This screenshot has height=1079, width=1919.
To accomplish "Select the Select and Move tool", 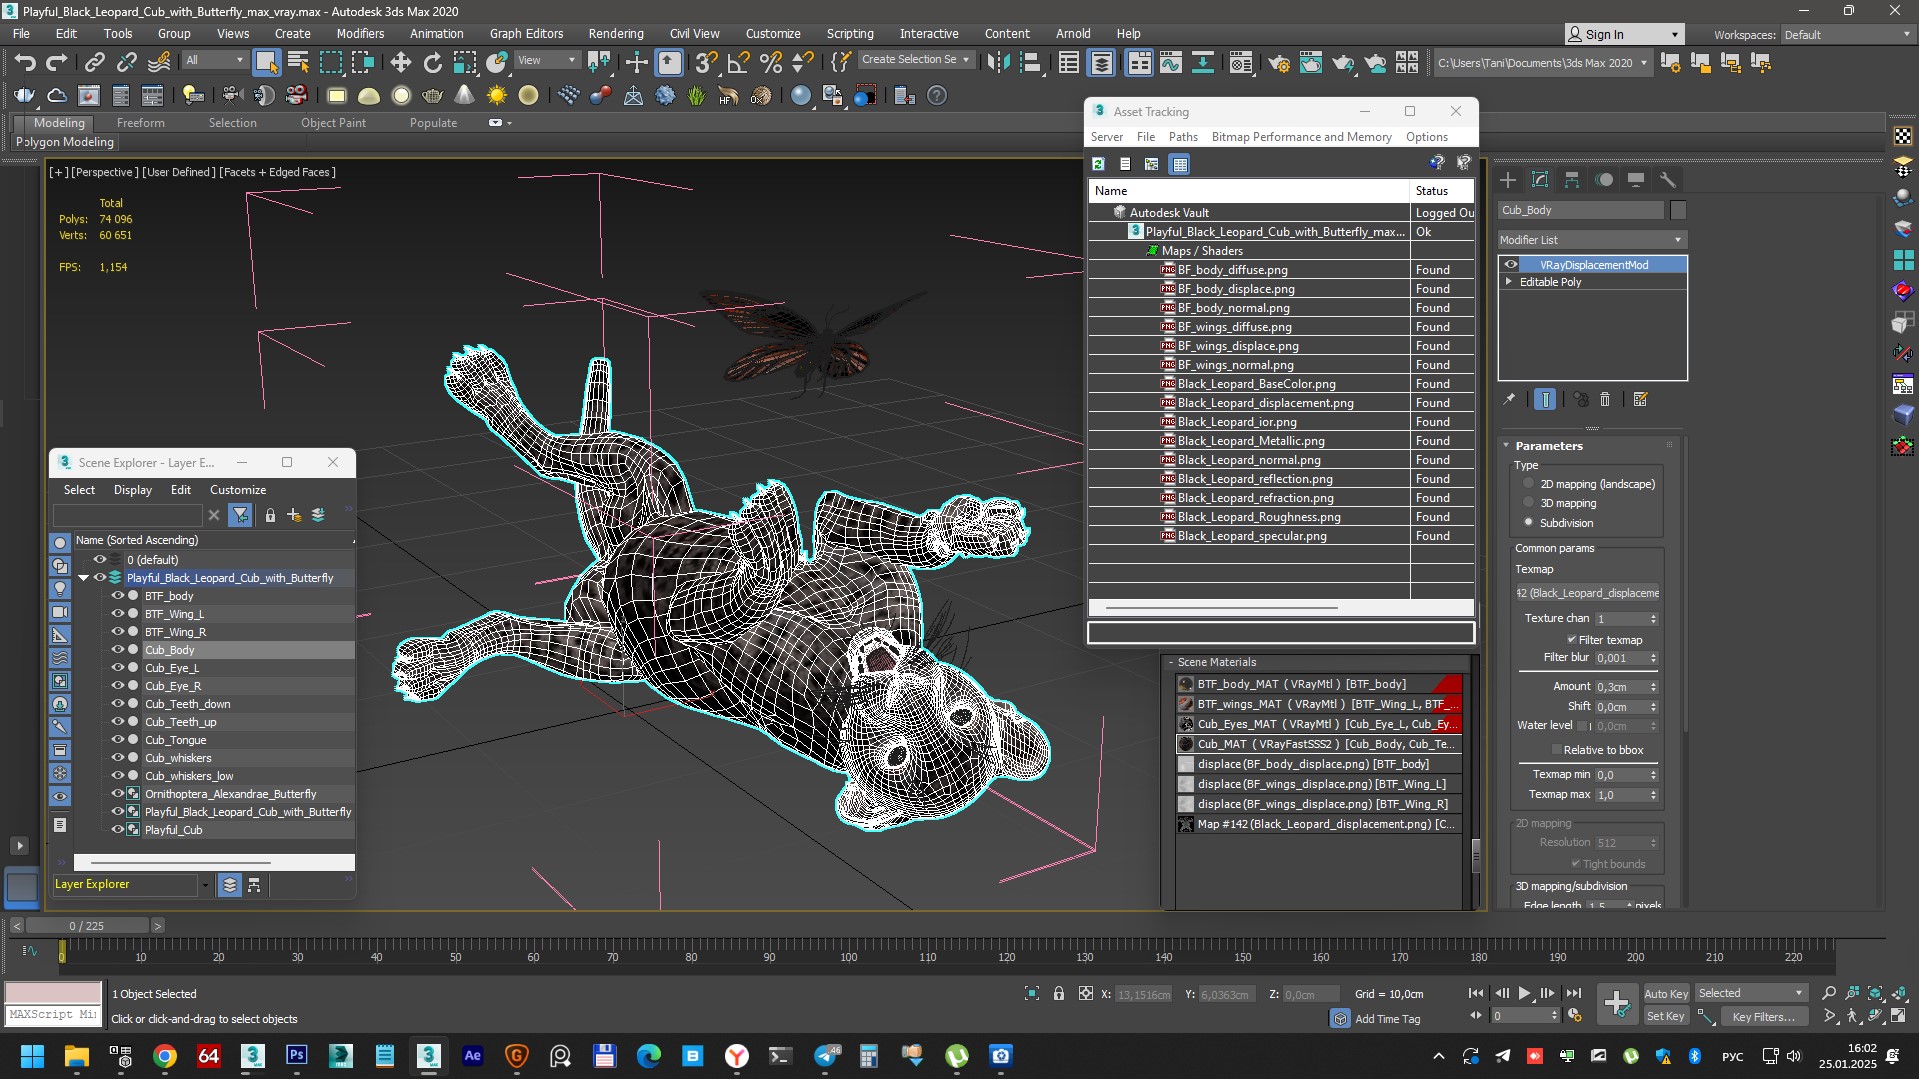I will (400, 62).
